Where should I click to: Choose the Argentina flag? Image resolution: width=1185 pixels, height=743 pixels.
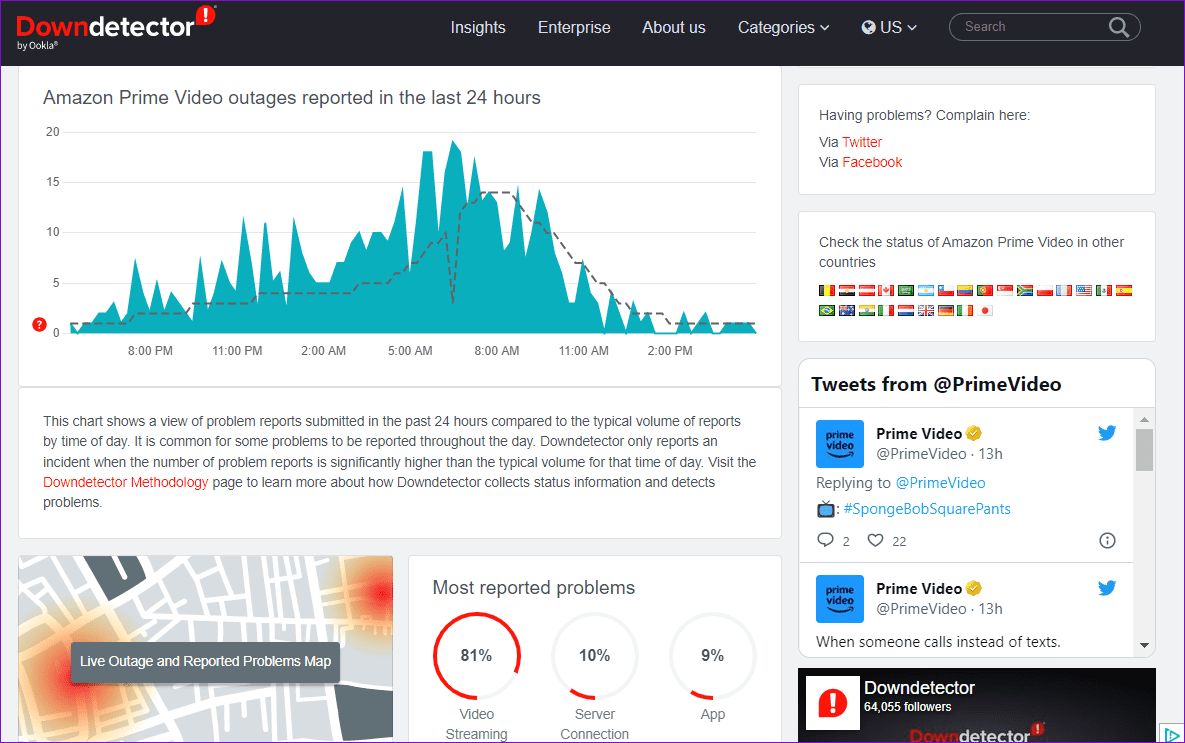point(926,290)
